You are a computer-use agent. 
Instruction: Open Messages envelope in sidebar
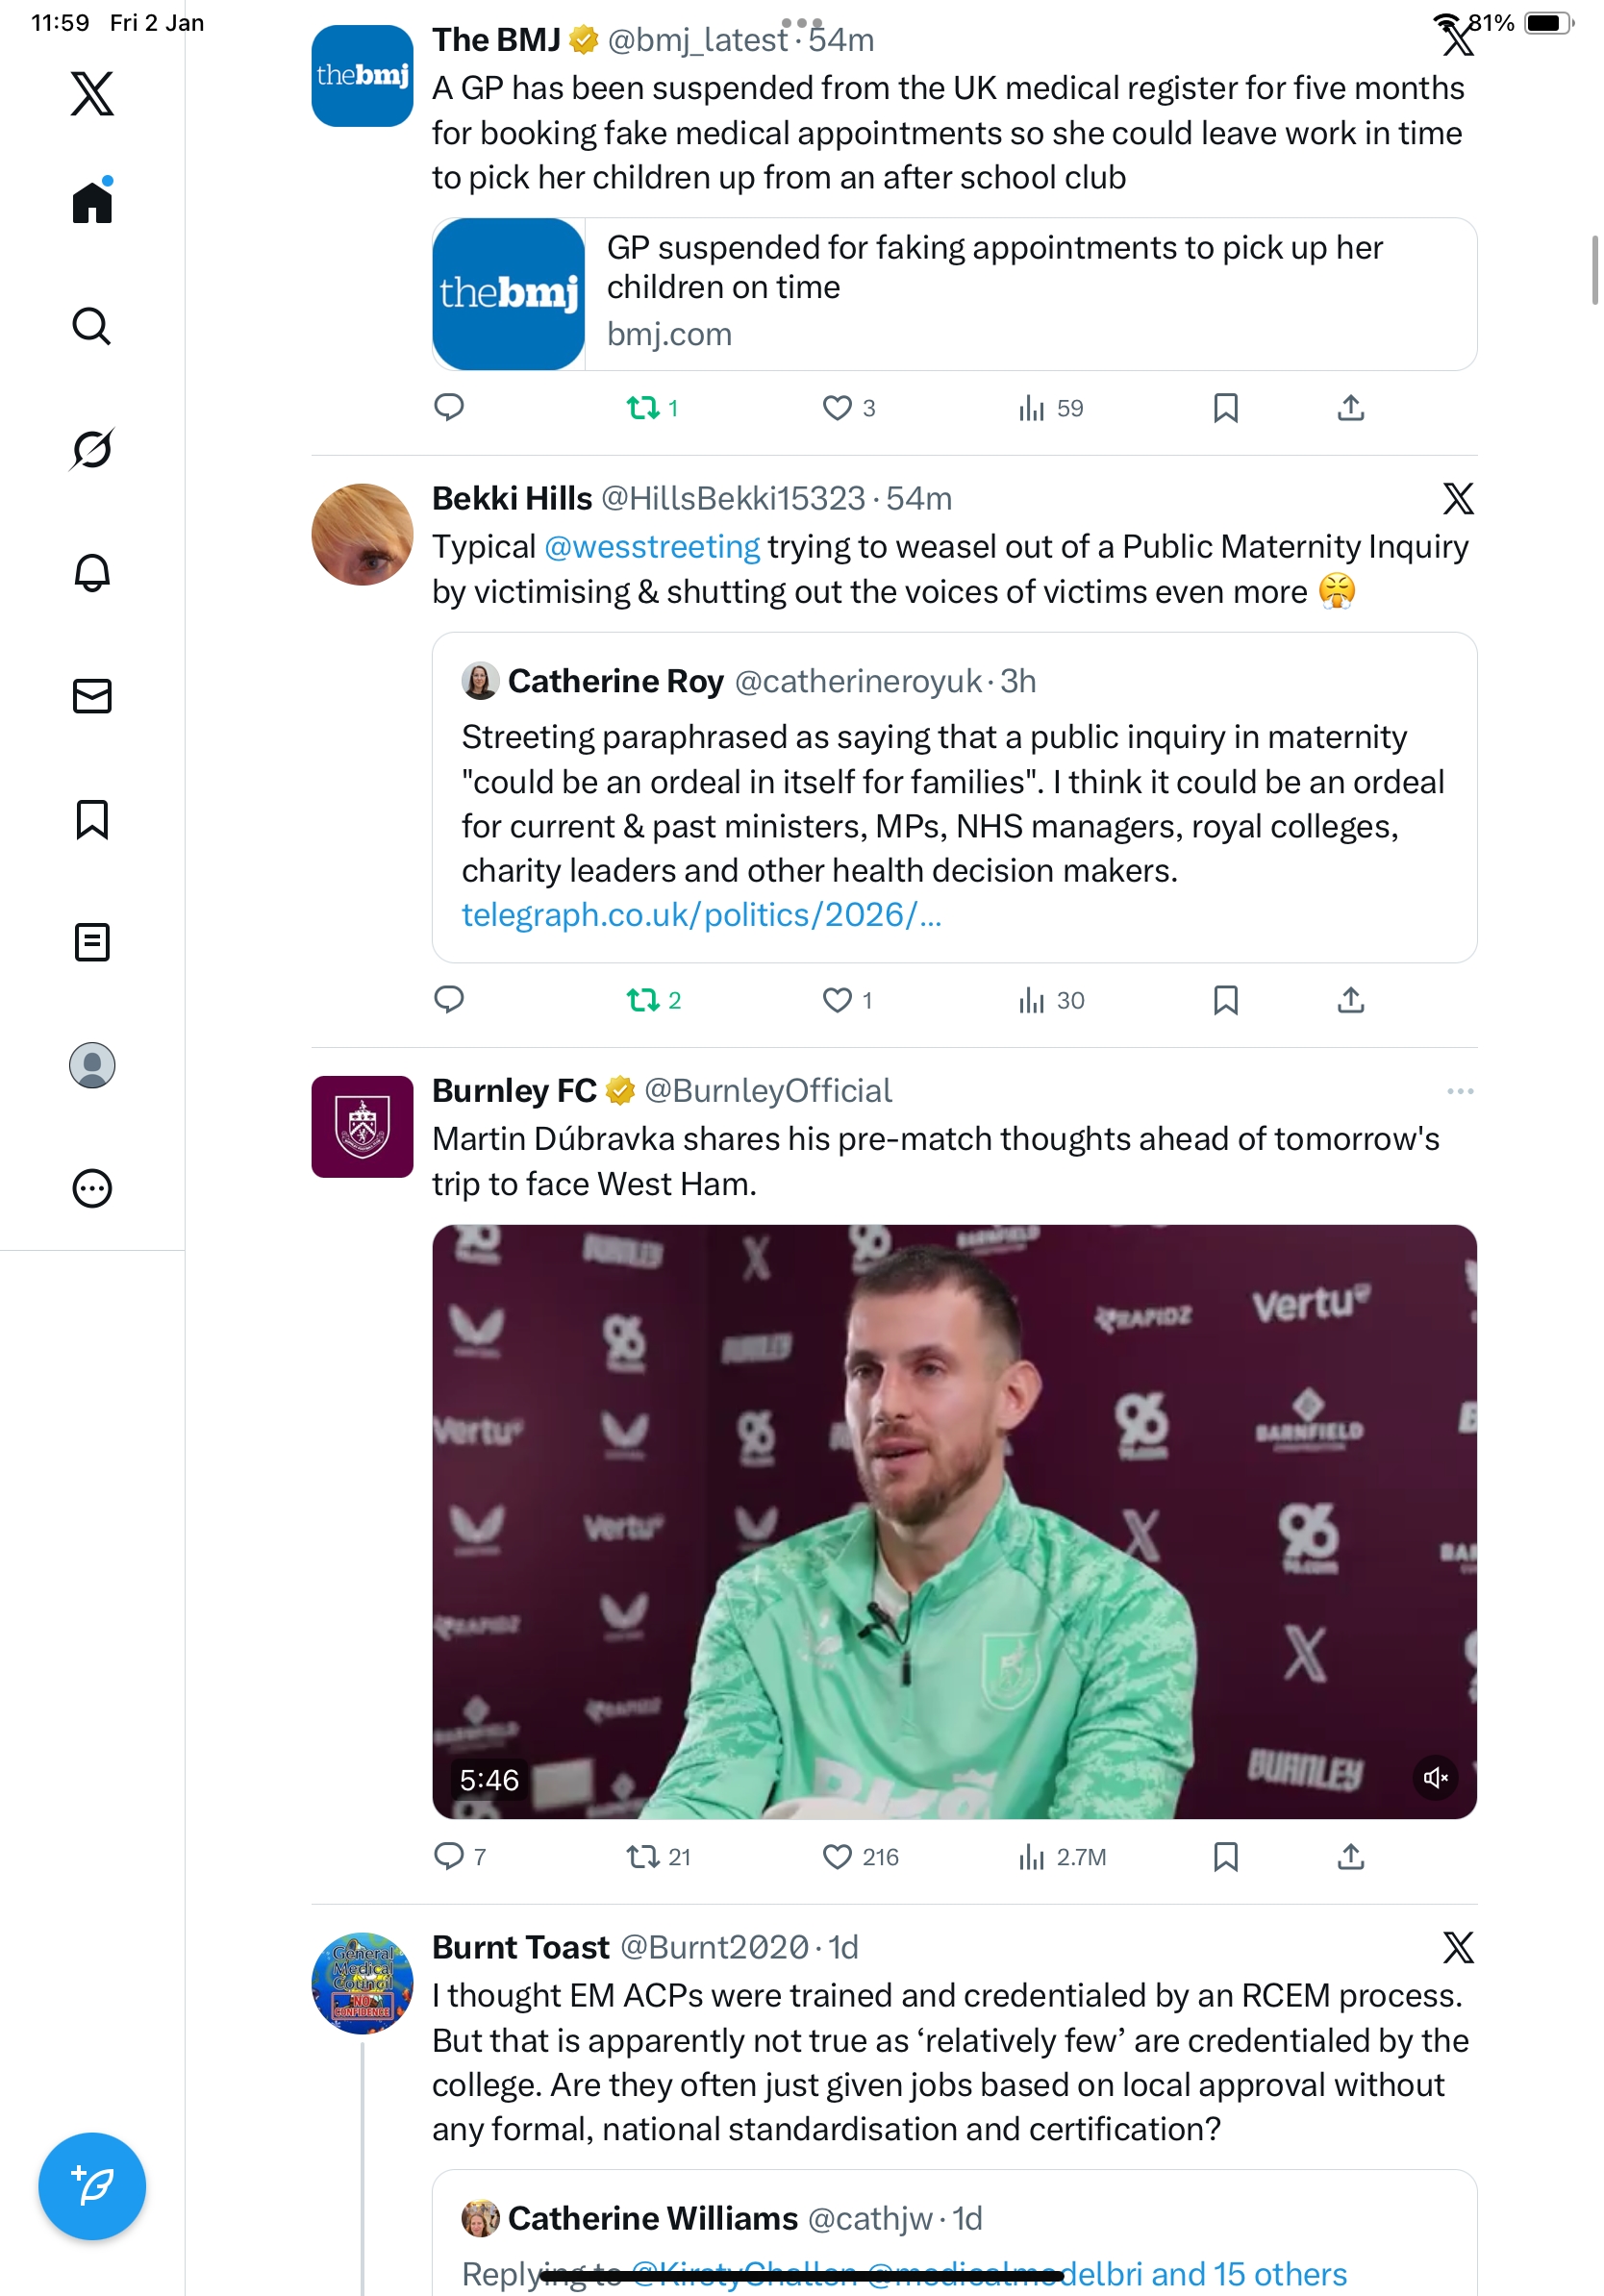coord(92,696)
